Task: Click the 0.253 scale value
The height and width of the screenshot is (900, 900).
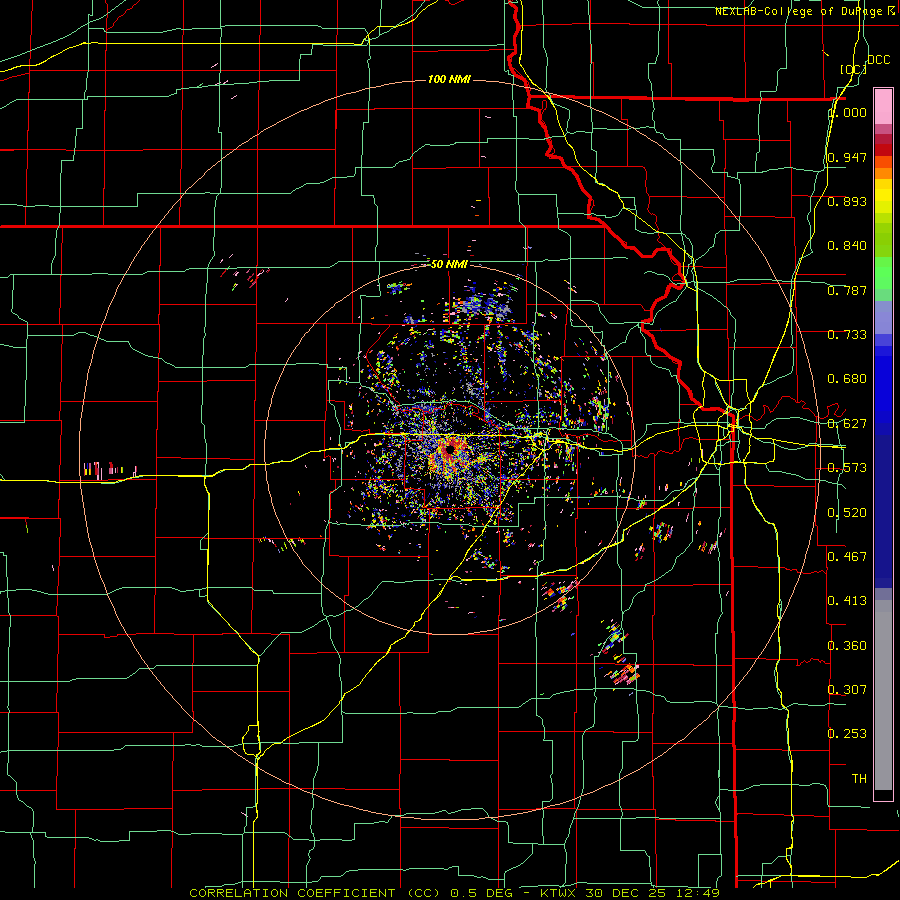Action: [847, 734]
